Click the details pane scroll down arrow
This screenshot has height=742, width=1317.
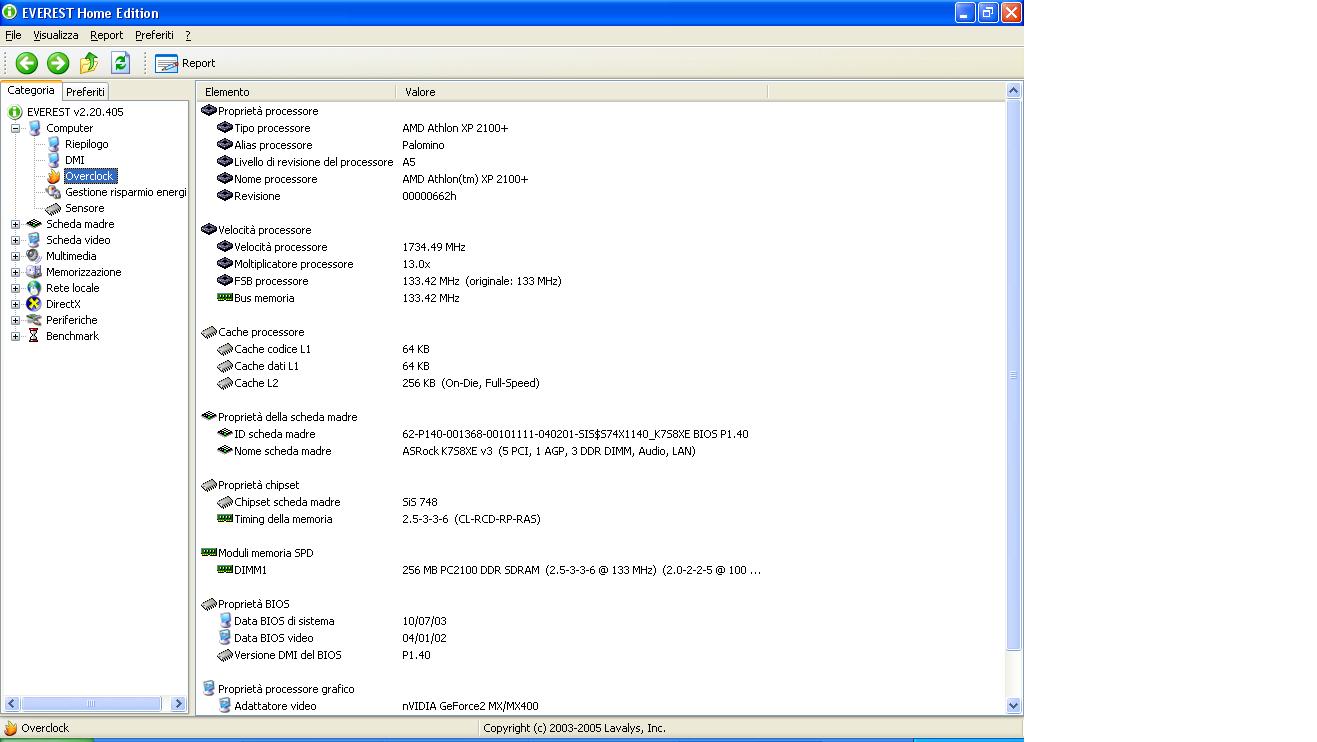[1013, 705]
